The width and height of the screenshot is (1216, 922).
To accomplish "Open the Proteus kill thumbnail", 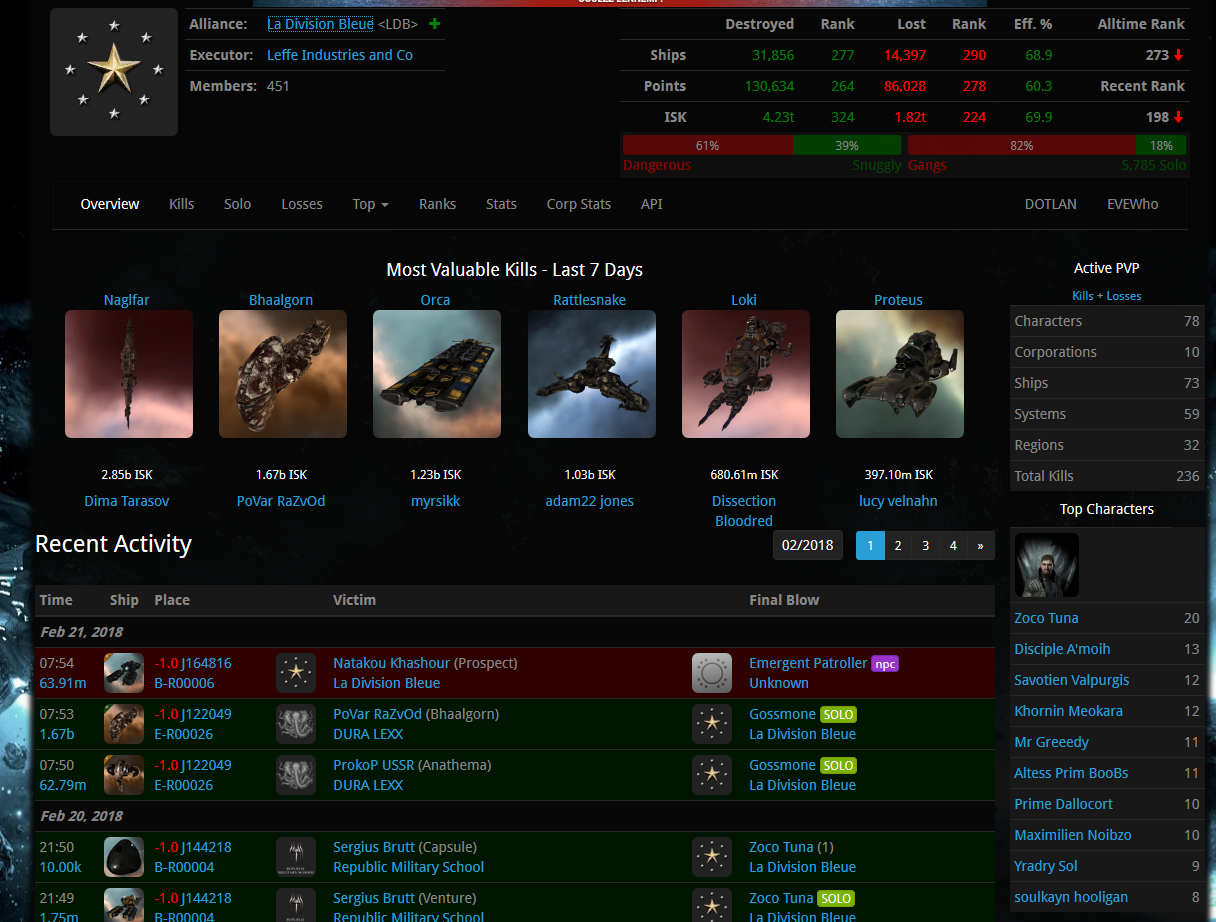I will click(900, 374).
